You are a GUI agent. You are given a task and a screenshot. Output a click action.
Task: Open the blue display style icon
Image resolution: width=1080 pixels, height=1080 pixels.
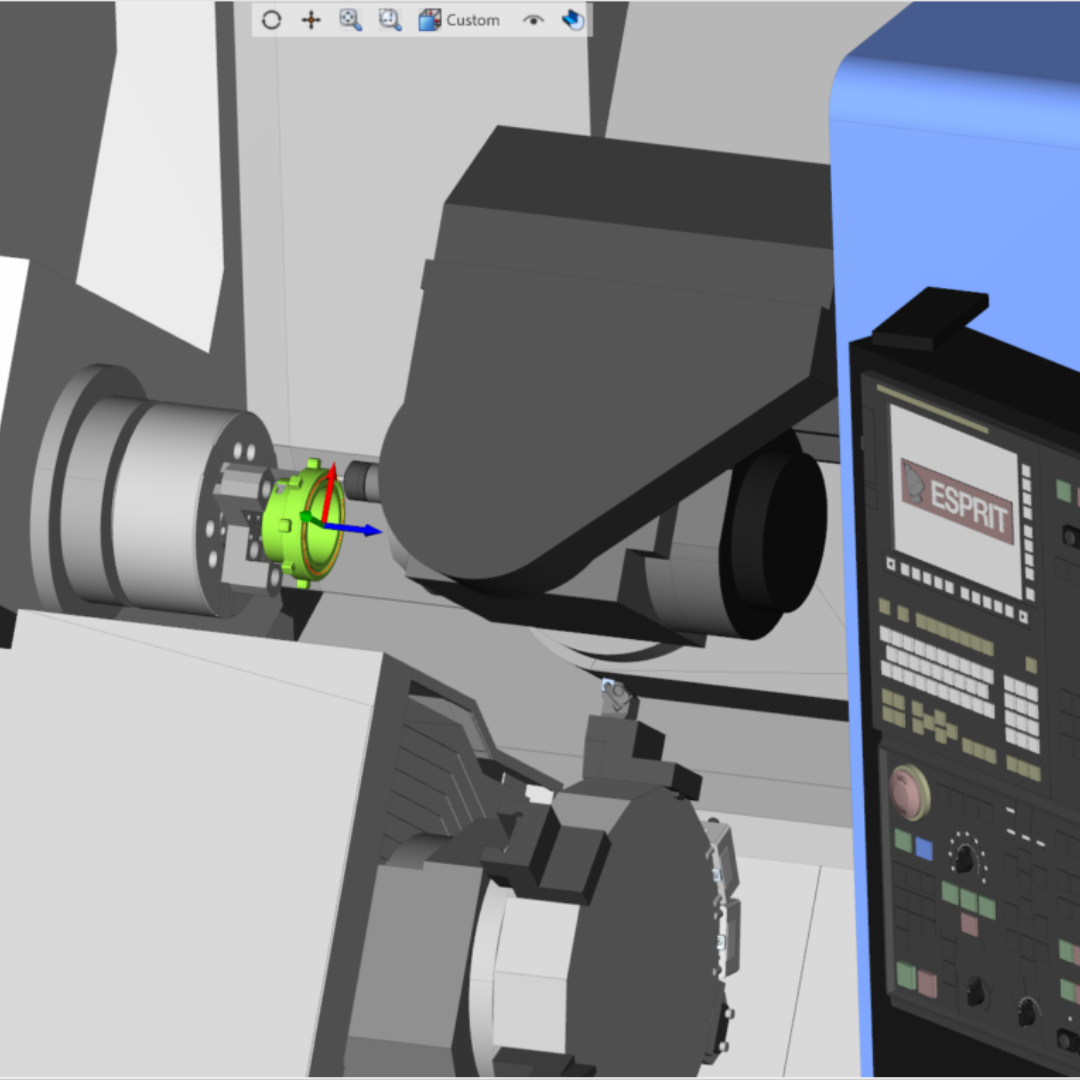click(573, 20)
